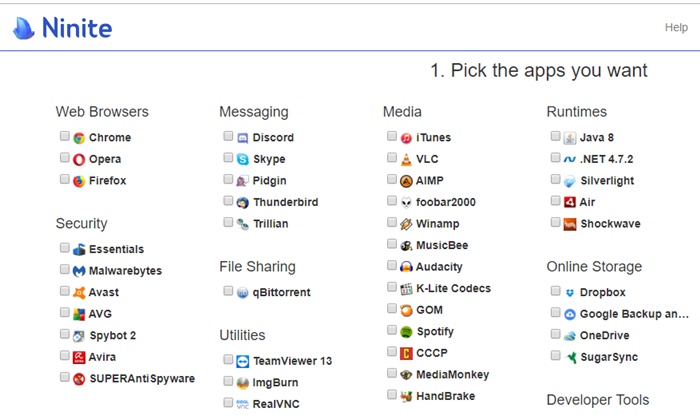Click the Essentials label

(x=117, y=249)
